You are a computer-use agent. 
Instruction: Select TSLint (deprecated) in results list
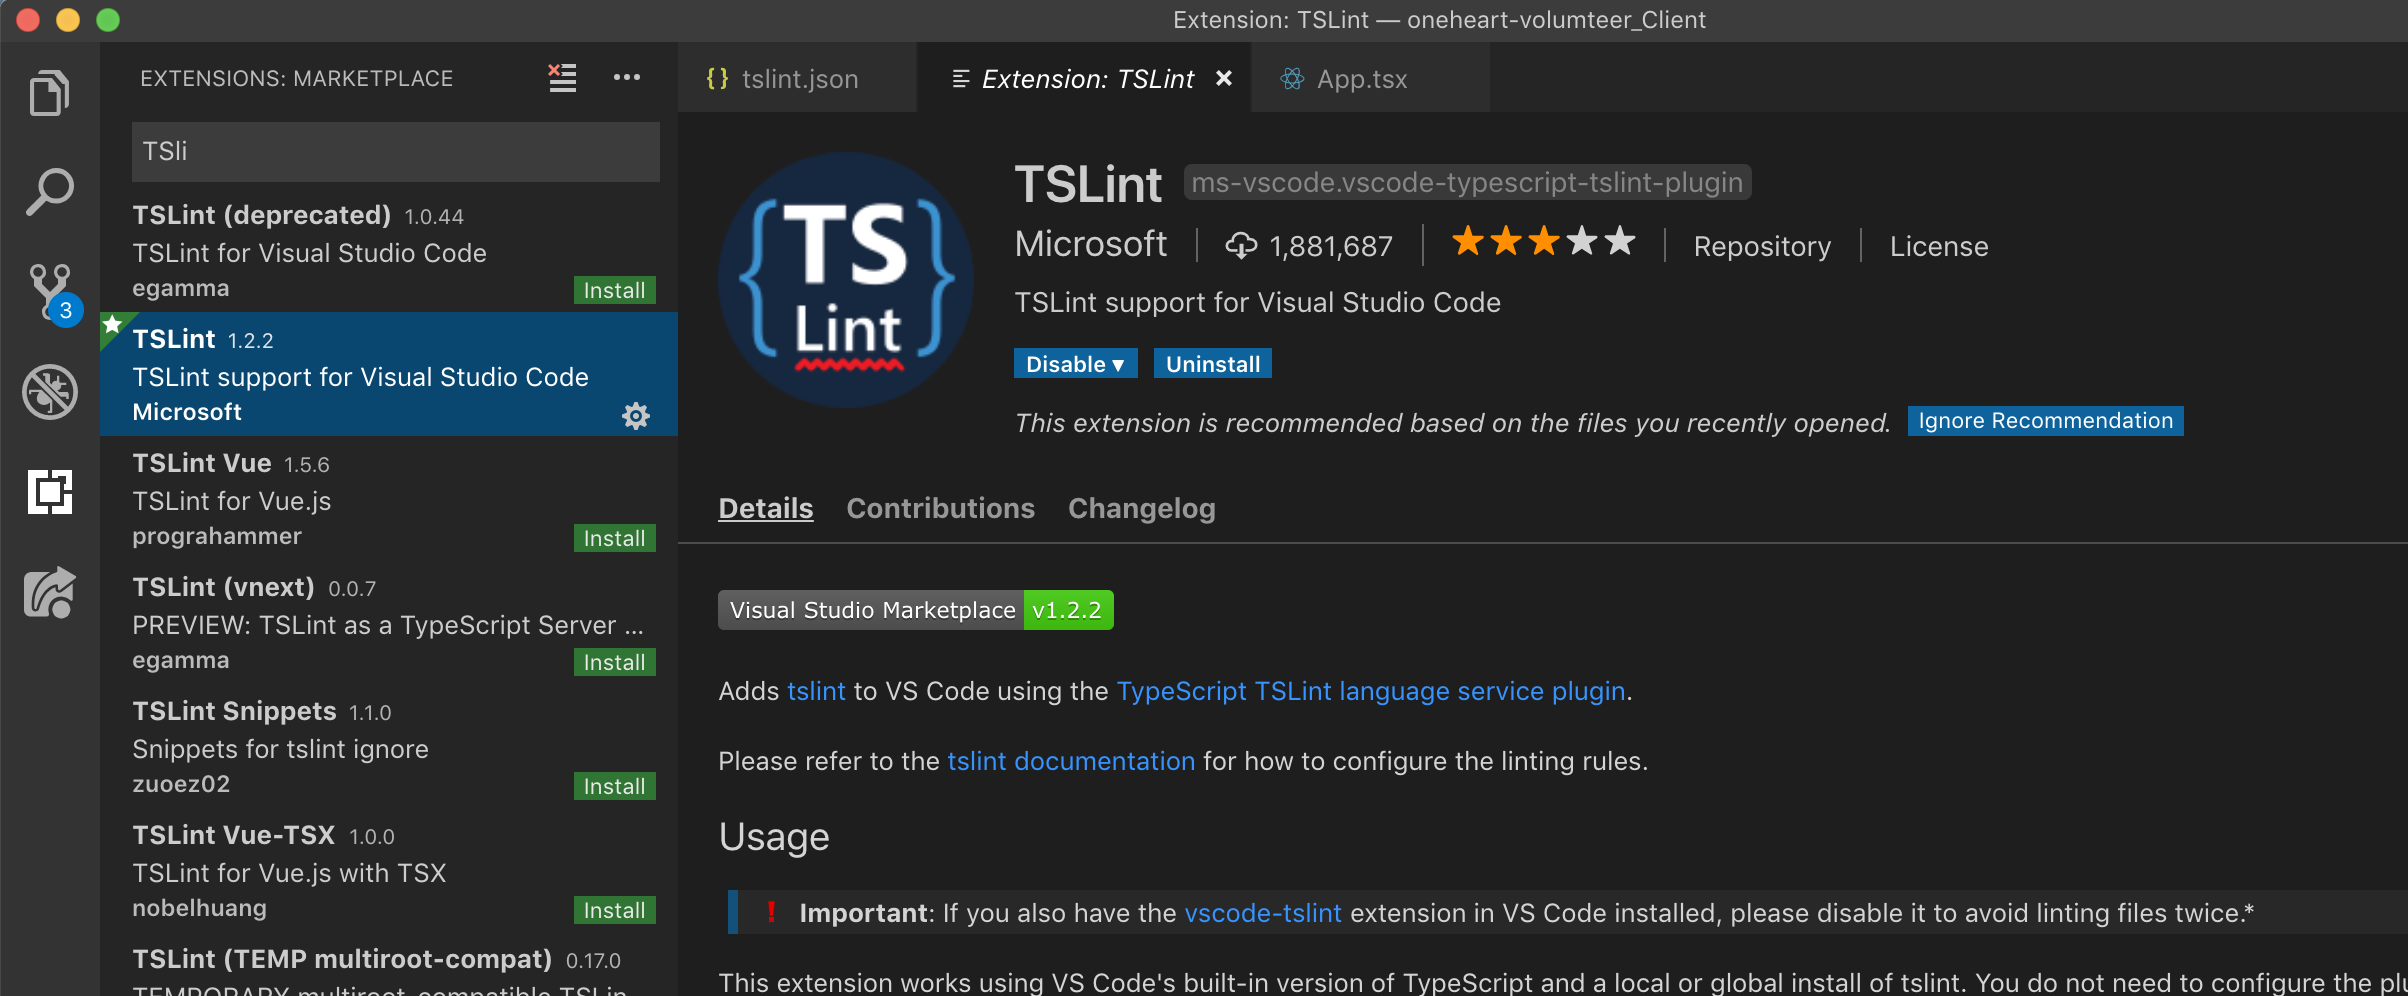coord(389,250)
